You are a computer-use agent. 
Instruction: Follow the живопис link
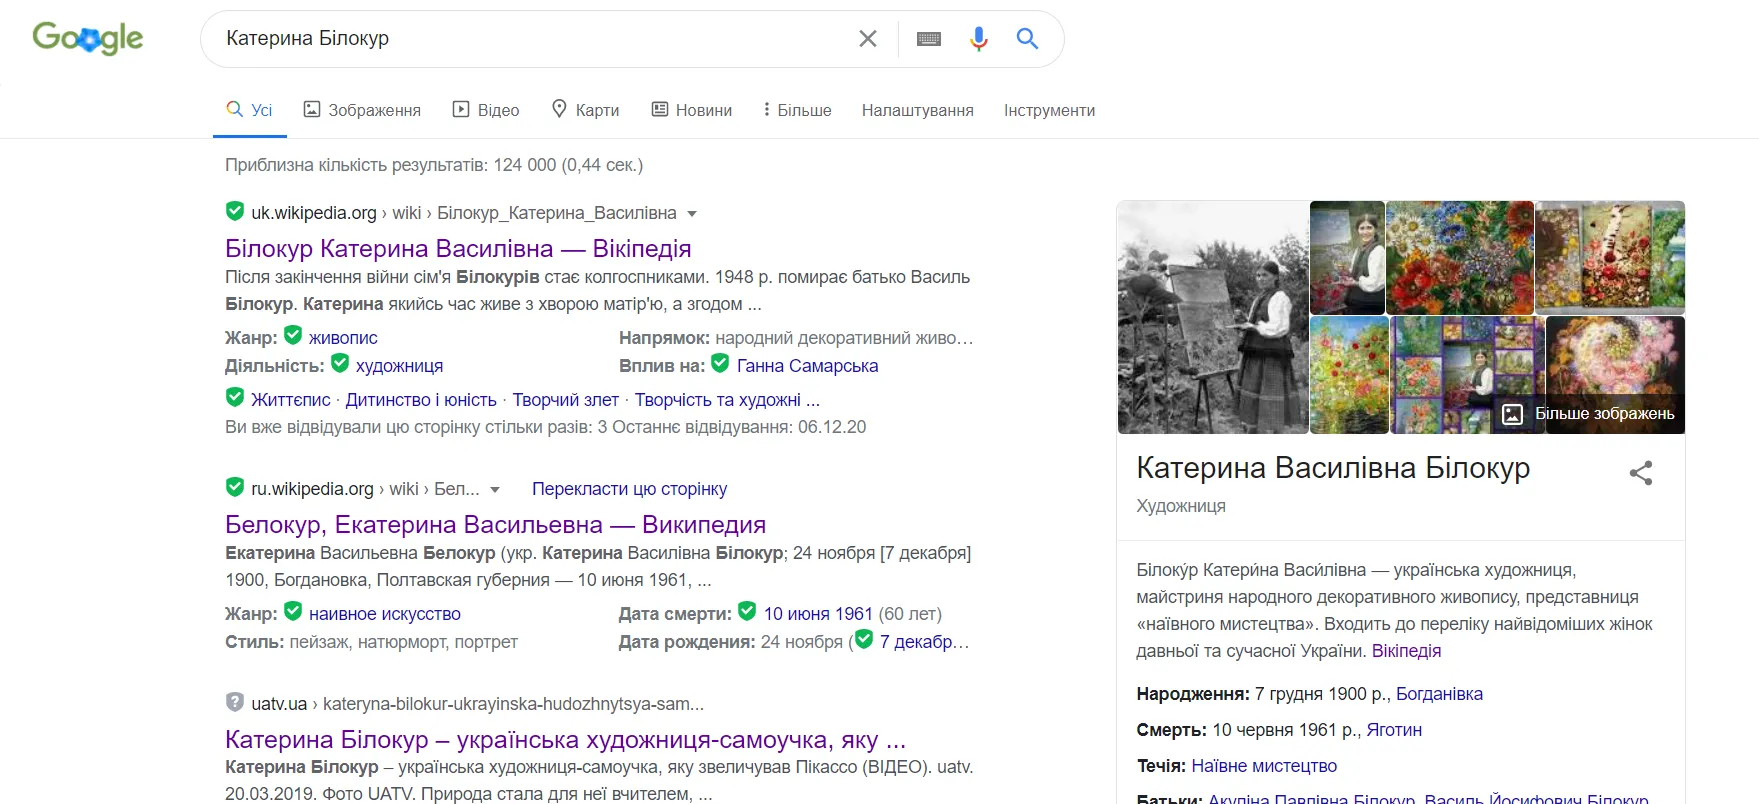click(343, 338)
